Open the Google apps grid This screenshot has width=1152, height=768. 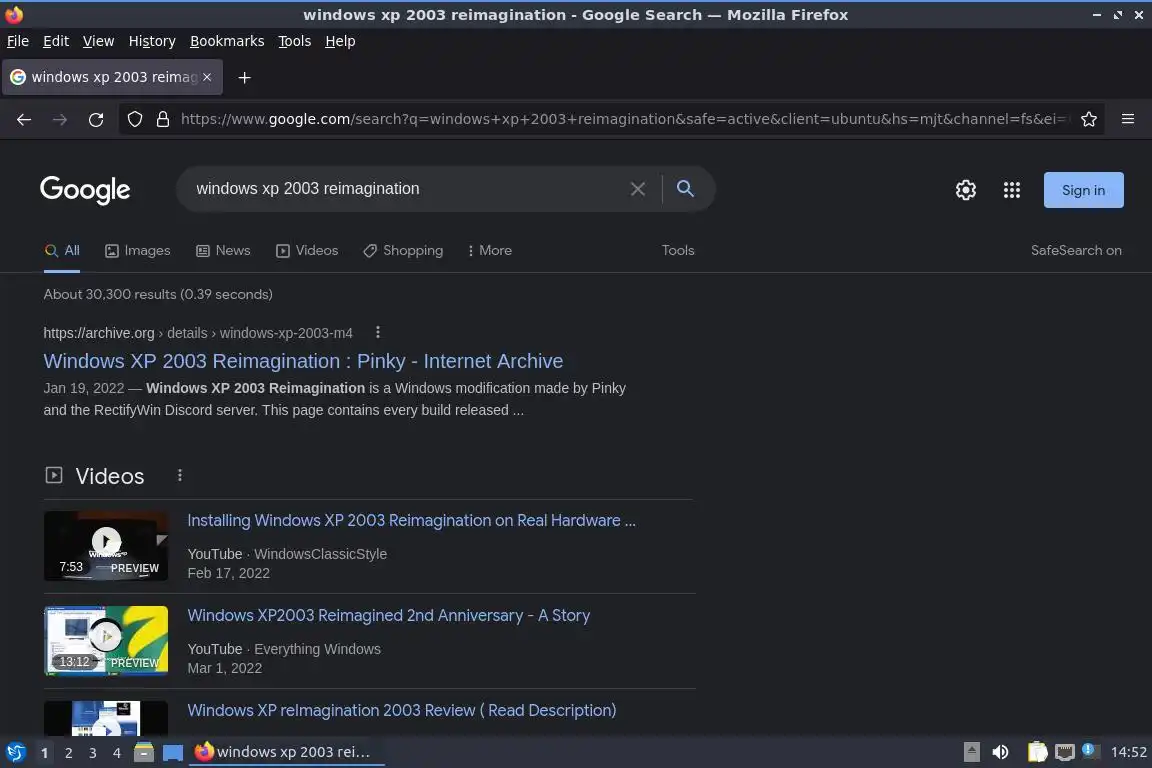coord(1012,190)
